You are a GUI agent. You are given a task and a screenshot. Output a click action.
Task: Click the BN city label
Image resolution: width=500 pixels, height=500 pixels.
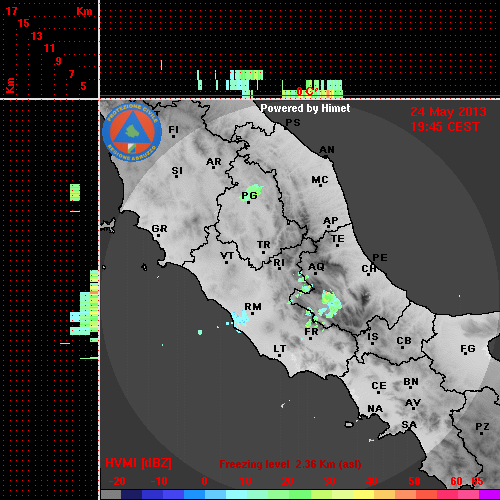click(x=411, y=381)
